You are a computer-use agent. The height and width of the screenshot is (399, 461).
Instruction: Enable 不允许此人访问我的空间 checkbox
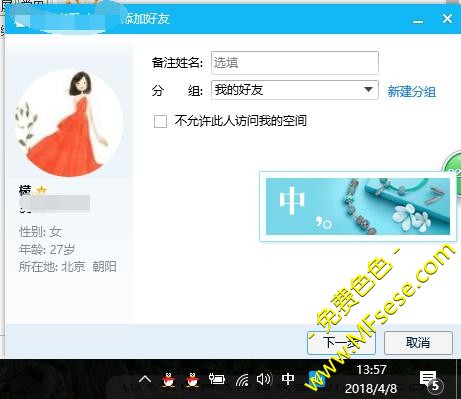coord(160,121)
